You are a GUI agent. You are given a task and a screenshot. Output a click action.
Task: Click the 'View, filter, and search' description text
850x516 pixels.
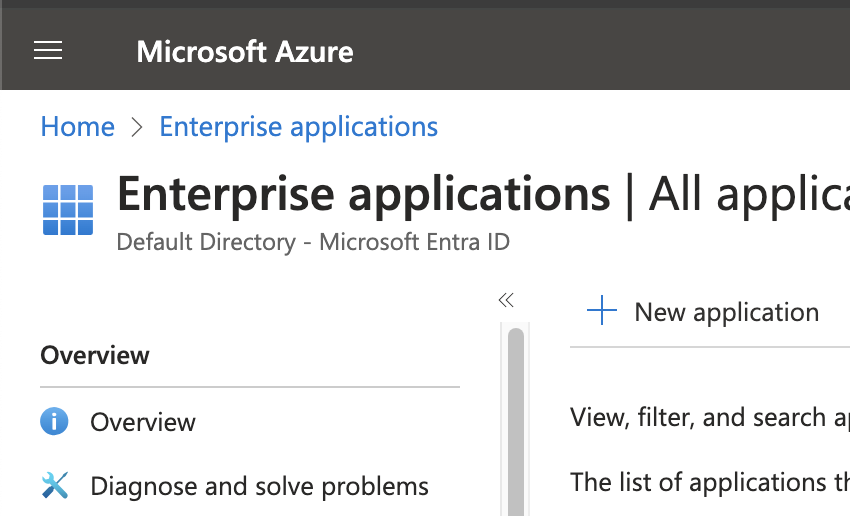[x=708, y=417]
